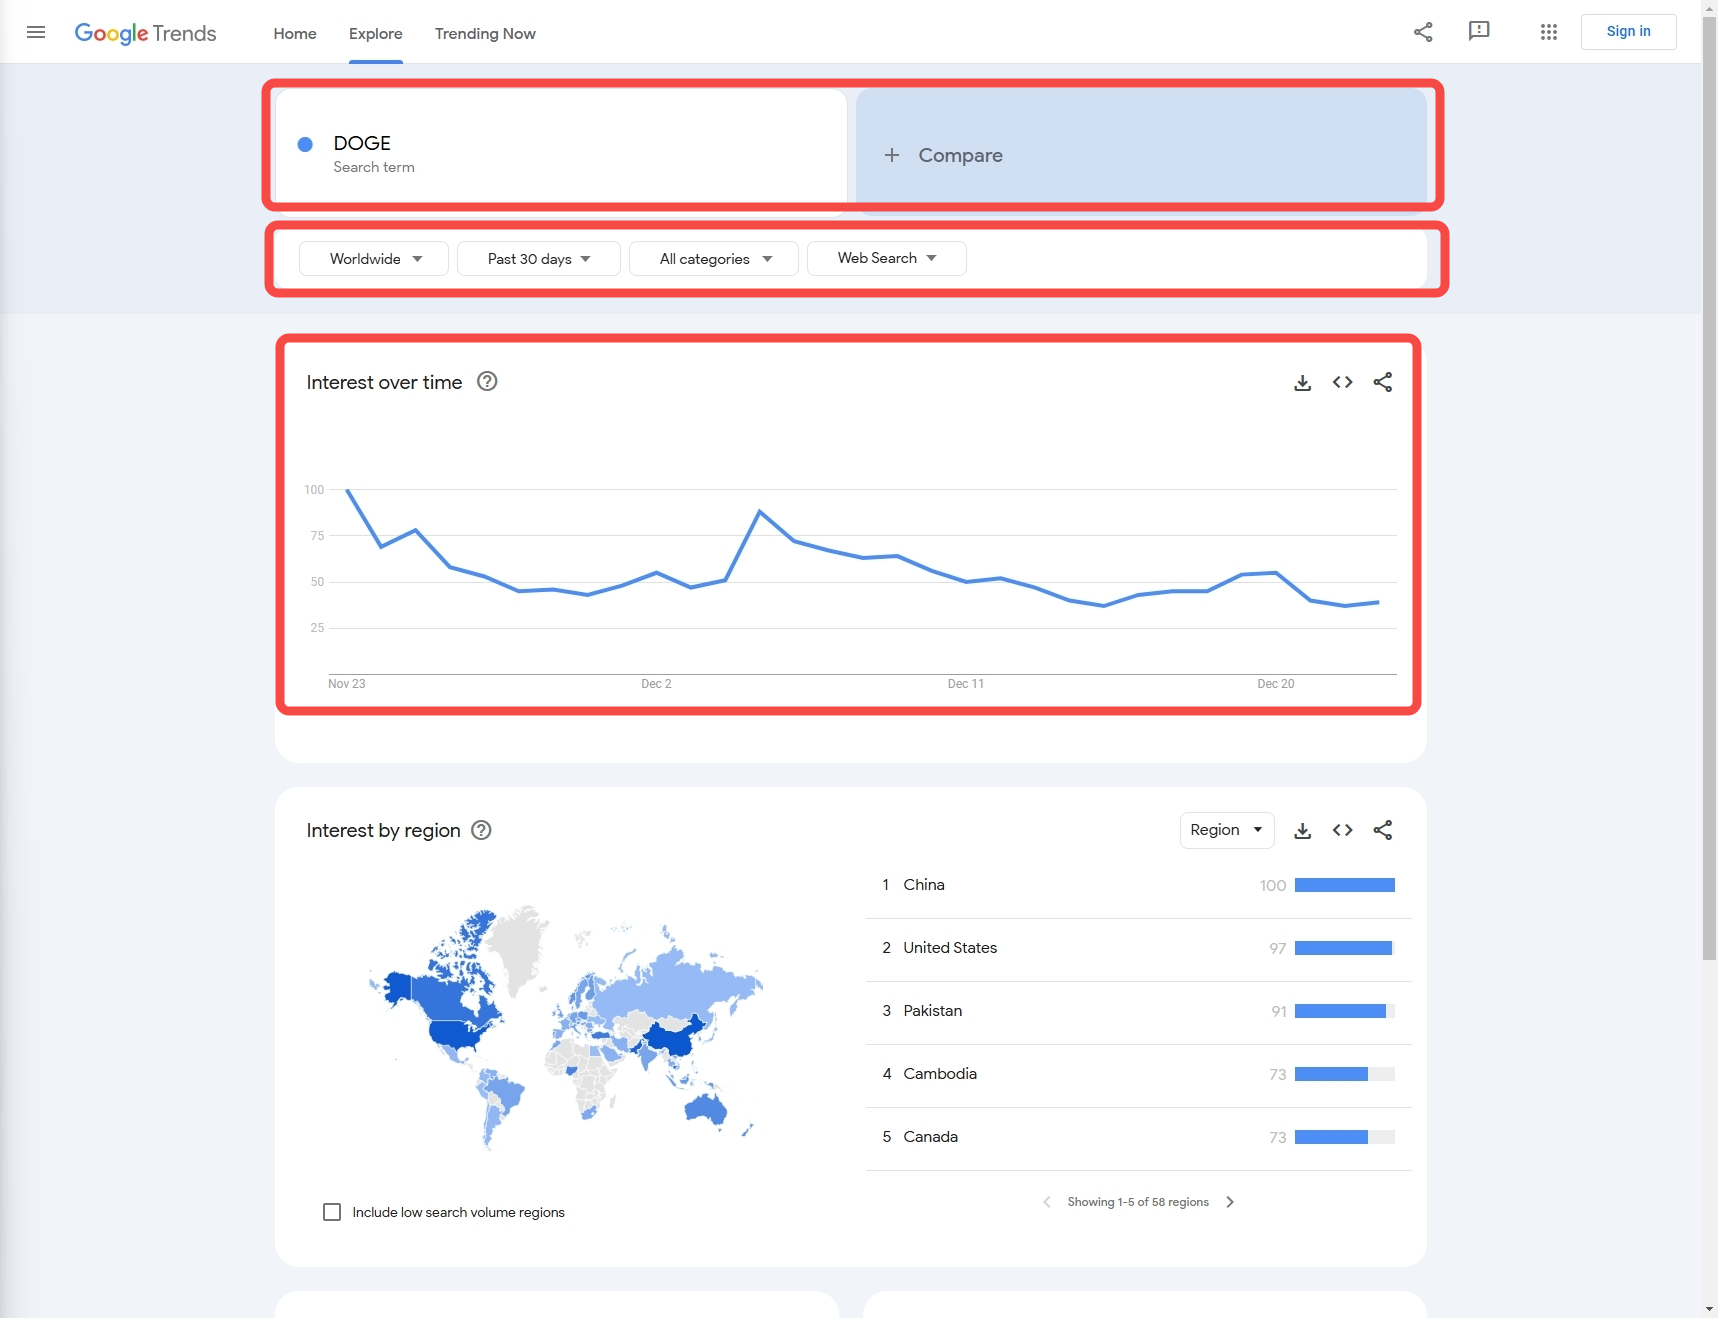Select China in region list
Viewport: 1718px width, 1318px height.
pos(923,885)
